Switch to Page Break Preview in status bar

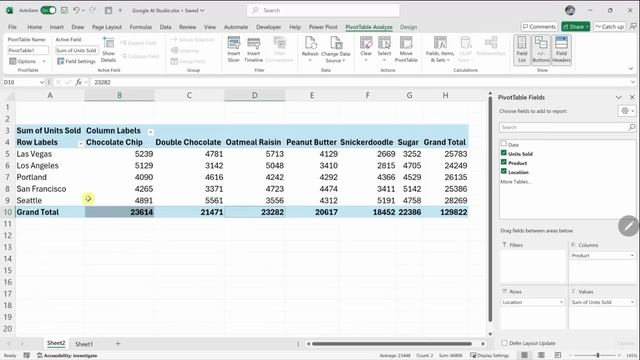[x=558, y=355]
